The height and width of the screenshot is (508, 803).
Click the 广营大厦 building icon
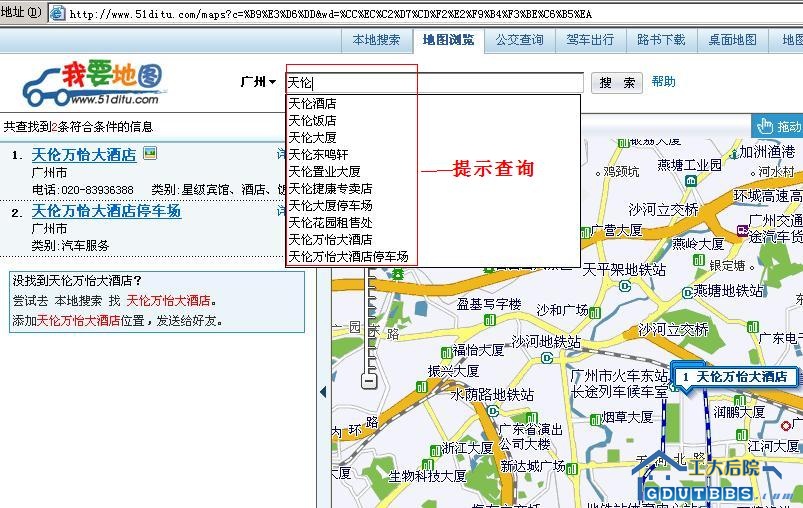click(x=585, y=233)
